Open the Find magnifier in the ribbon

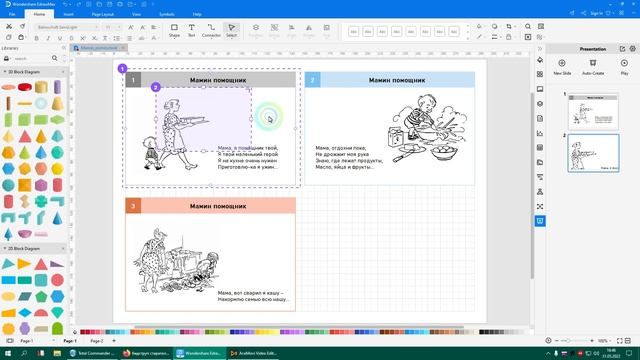(528, 27)
